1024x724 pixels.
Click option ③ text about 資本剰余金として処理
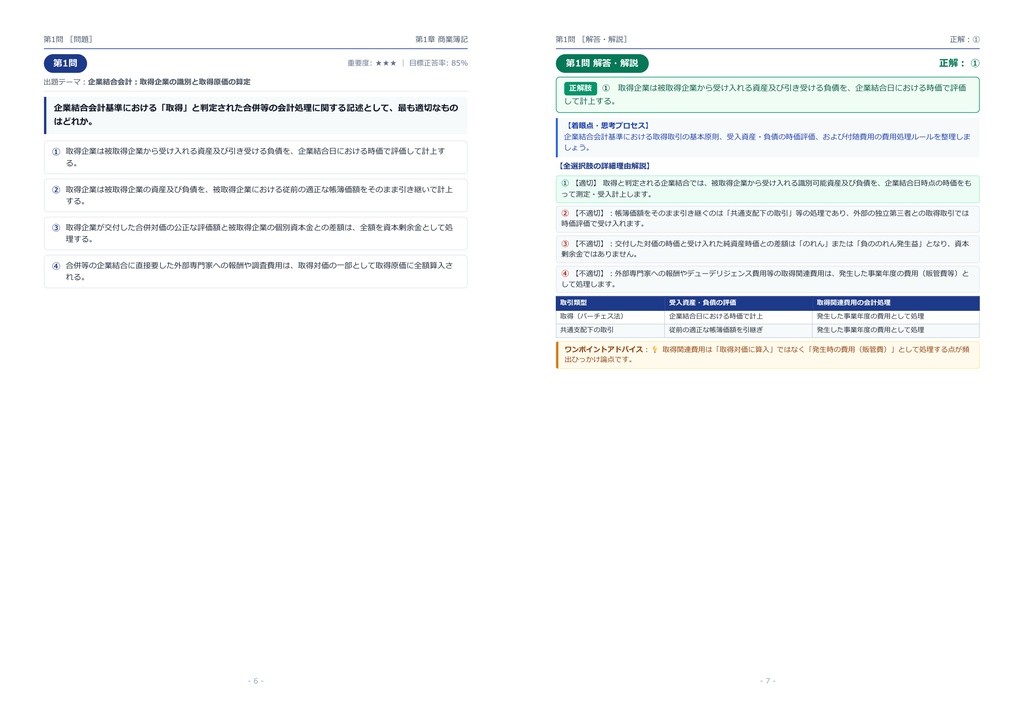click(x=259, y=233)
